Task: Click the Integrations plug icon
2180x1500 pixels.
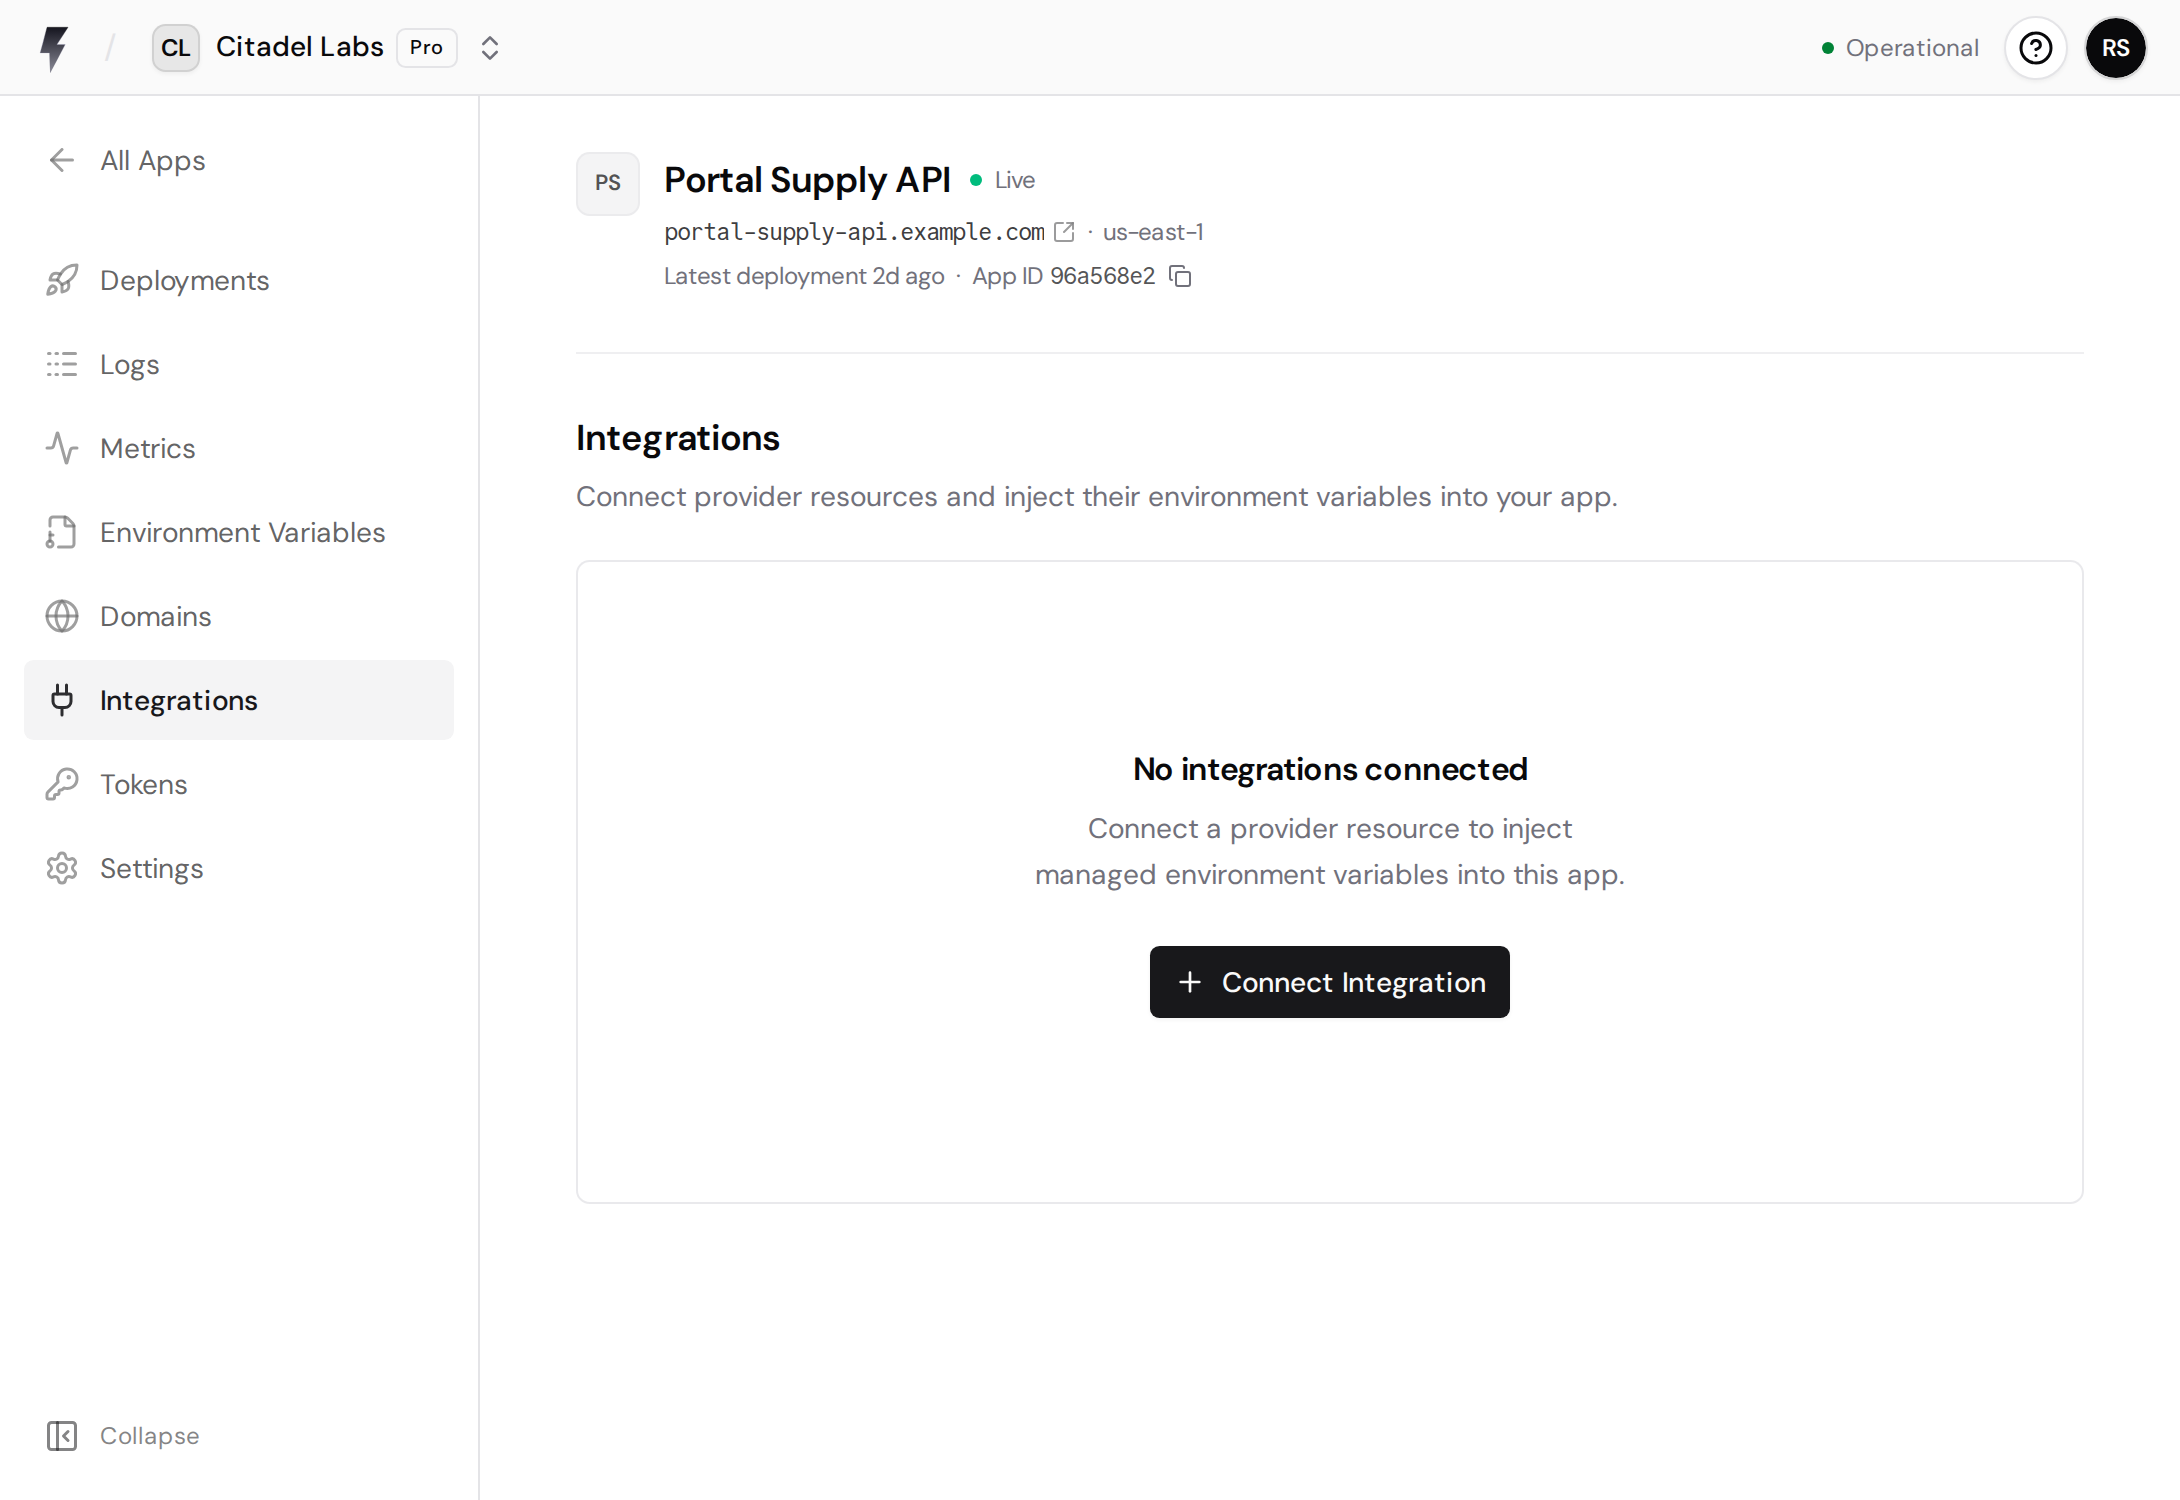Action: click(62, 700)
